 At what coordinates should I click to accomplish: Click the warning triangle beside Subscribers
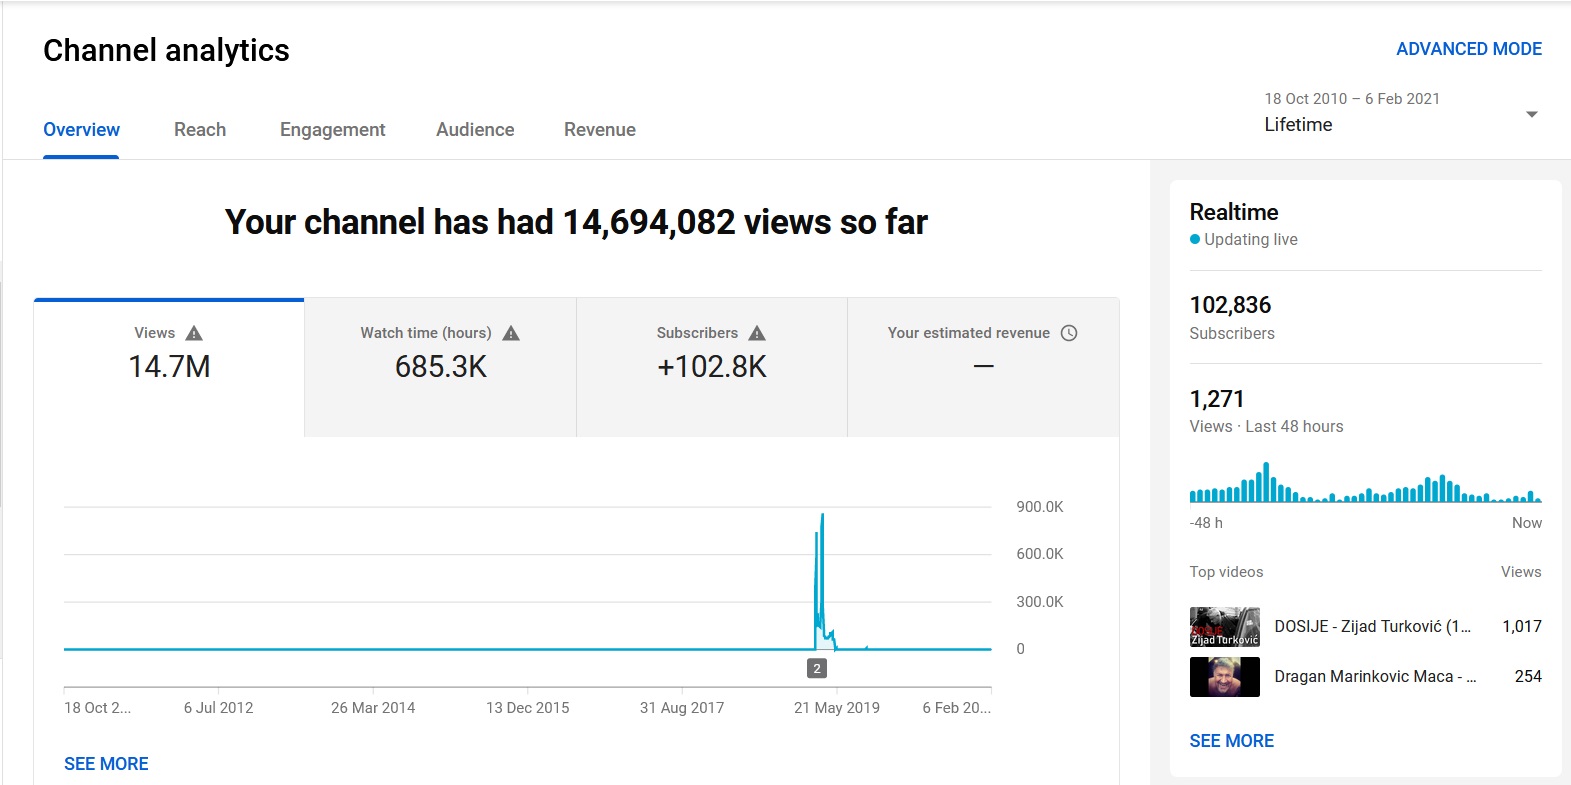pos(757,333)
